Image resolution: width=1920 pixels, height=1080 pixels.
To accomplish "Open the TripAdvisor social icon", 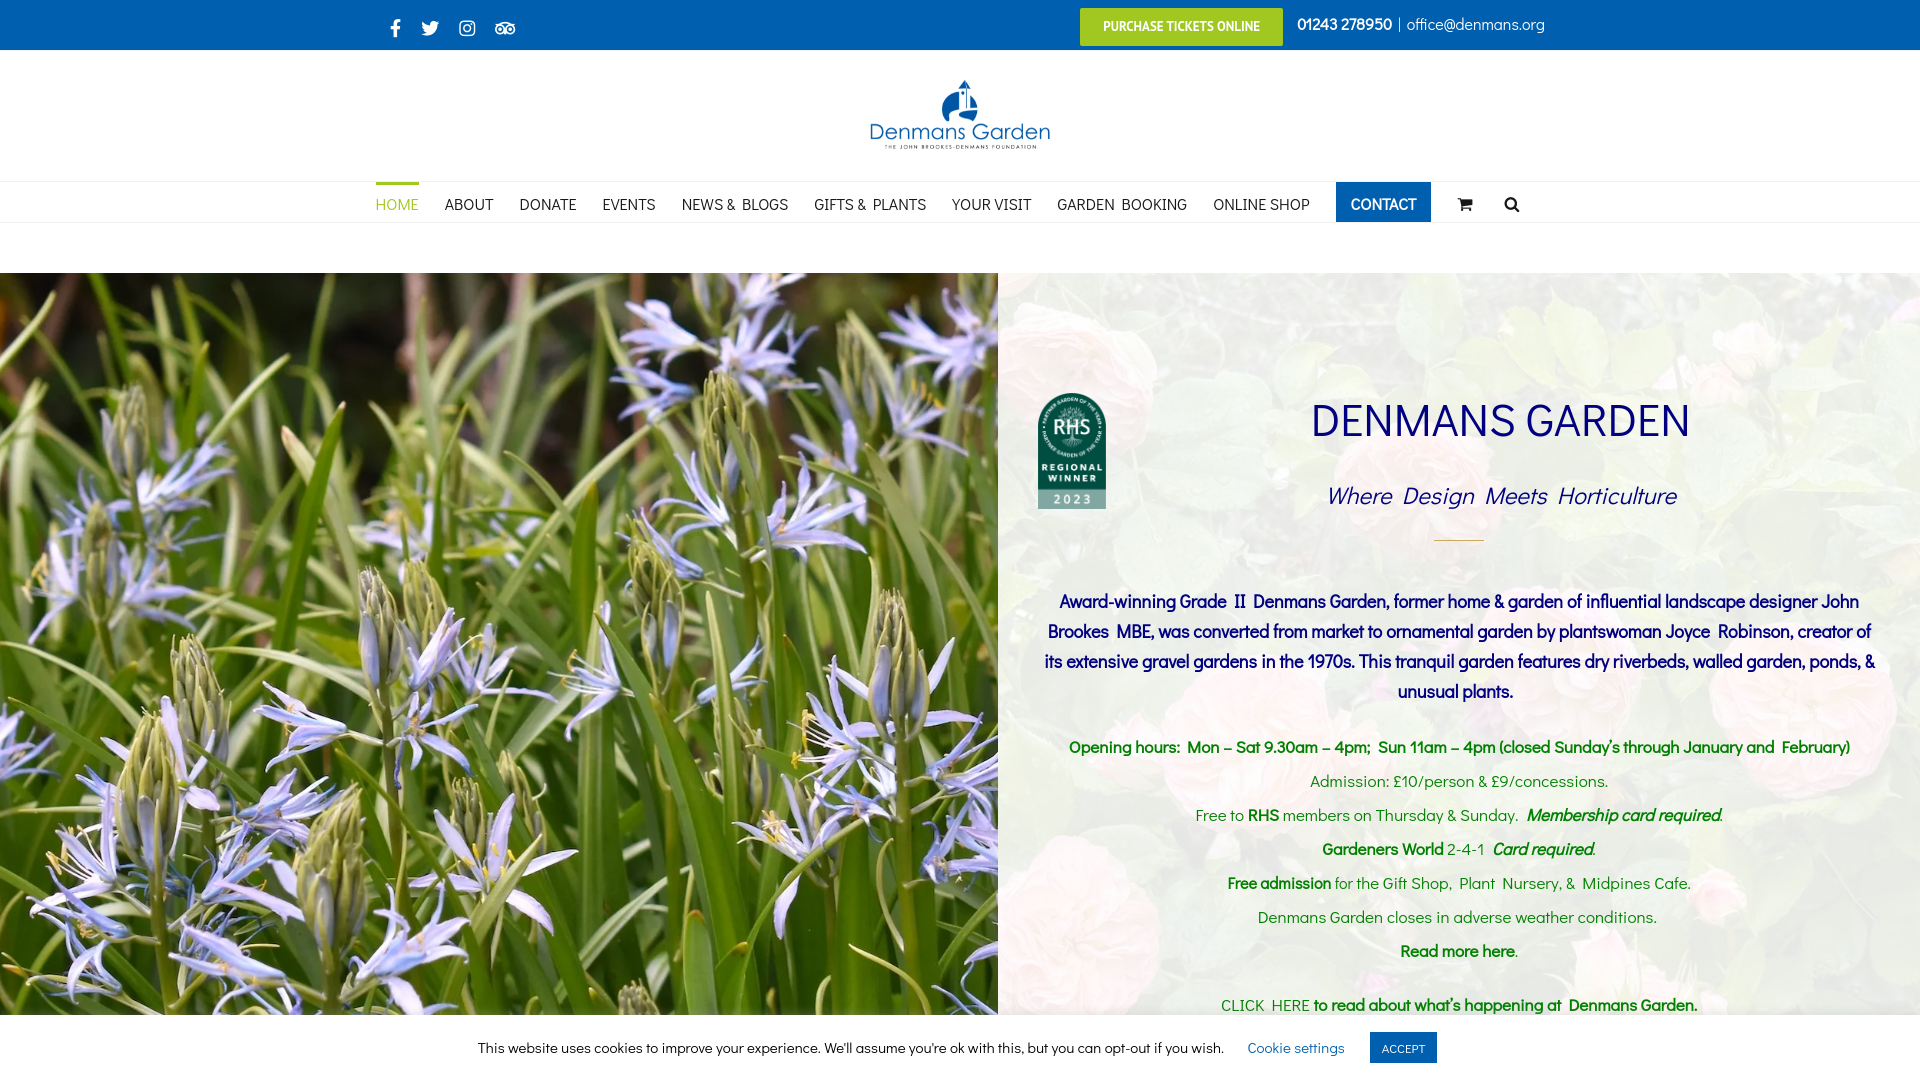I will (505, 28).
